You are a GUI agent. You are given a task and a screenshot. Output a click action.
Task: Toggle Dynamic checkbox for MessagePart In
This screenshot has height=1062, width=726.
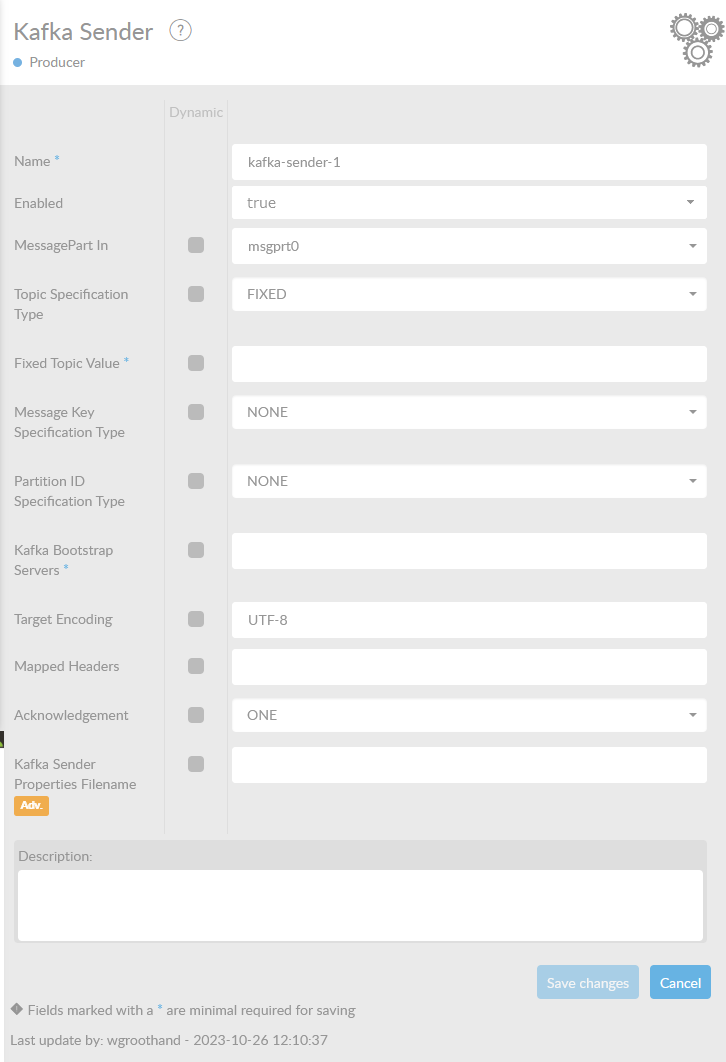pyautogui.click(x=196, y=245)
